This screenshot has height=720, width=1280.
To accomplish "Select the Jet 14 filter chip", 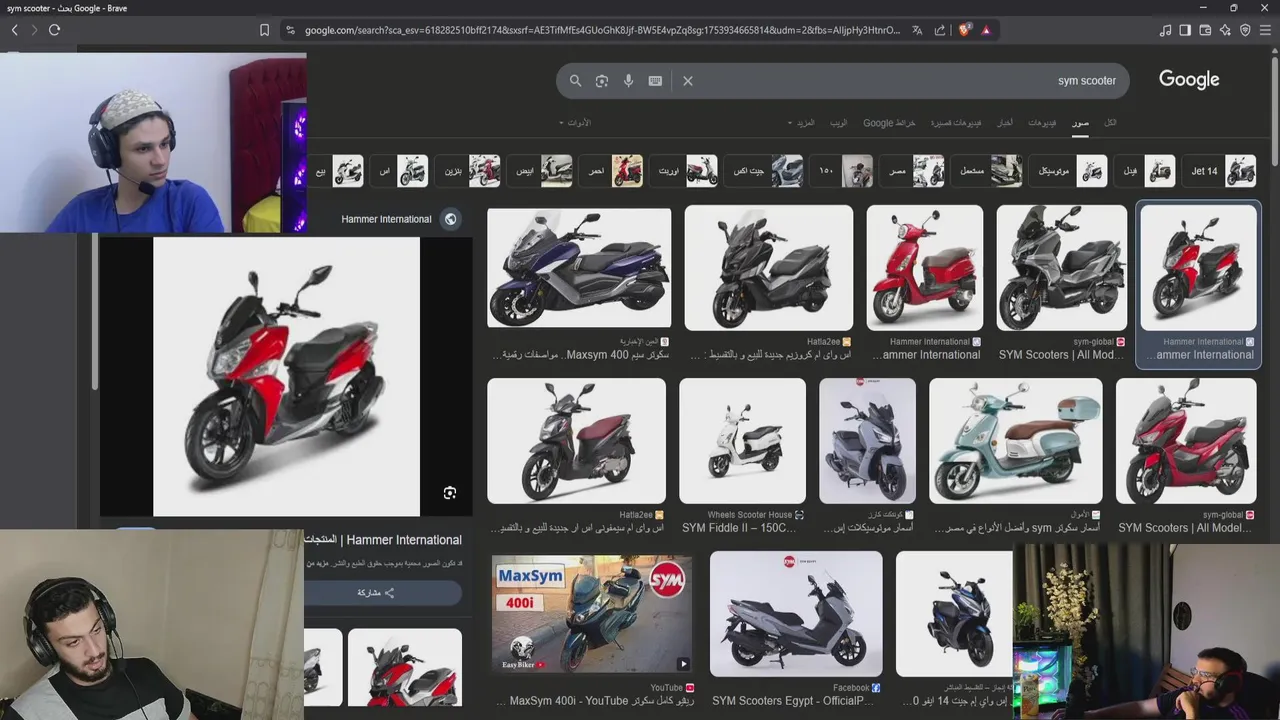I will coord(1220,171).
